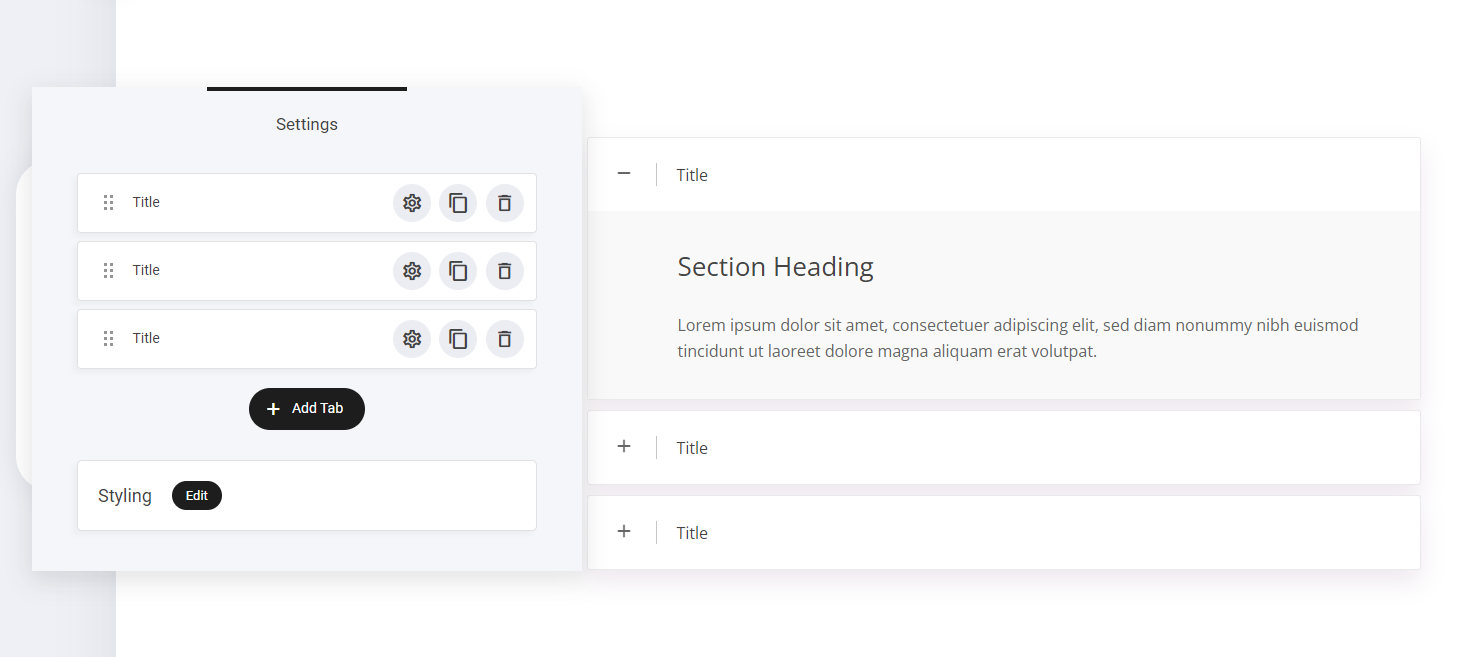Click drag handle of third Title tab
Viewport: 1481px width, 657px height.
pos(109,339)
